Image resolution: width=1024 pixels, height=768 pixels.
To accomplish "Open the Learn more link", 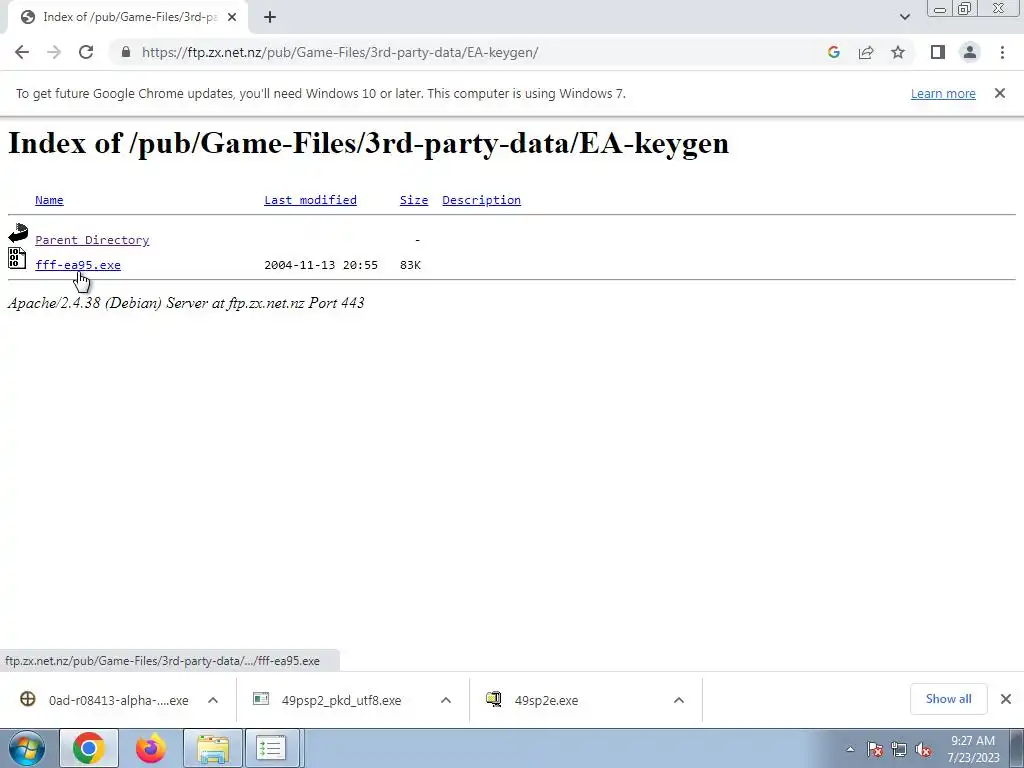I will pyautogui.click(x=943, y=93).
